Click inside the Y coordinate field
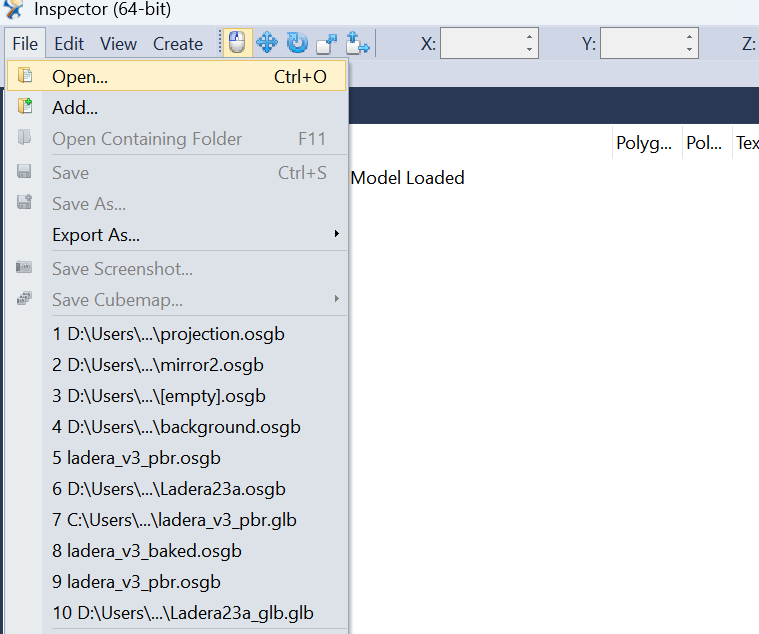 click(641, 44)
